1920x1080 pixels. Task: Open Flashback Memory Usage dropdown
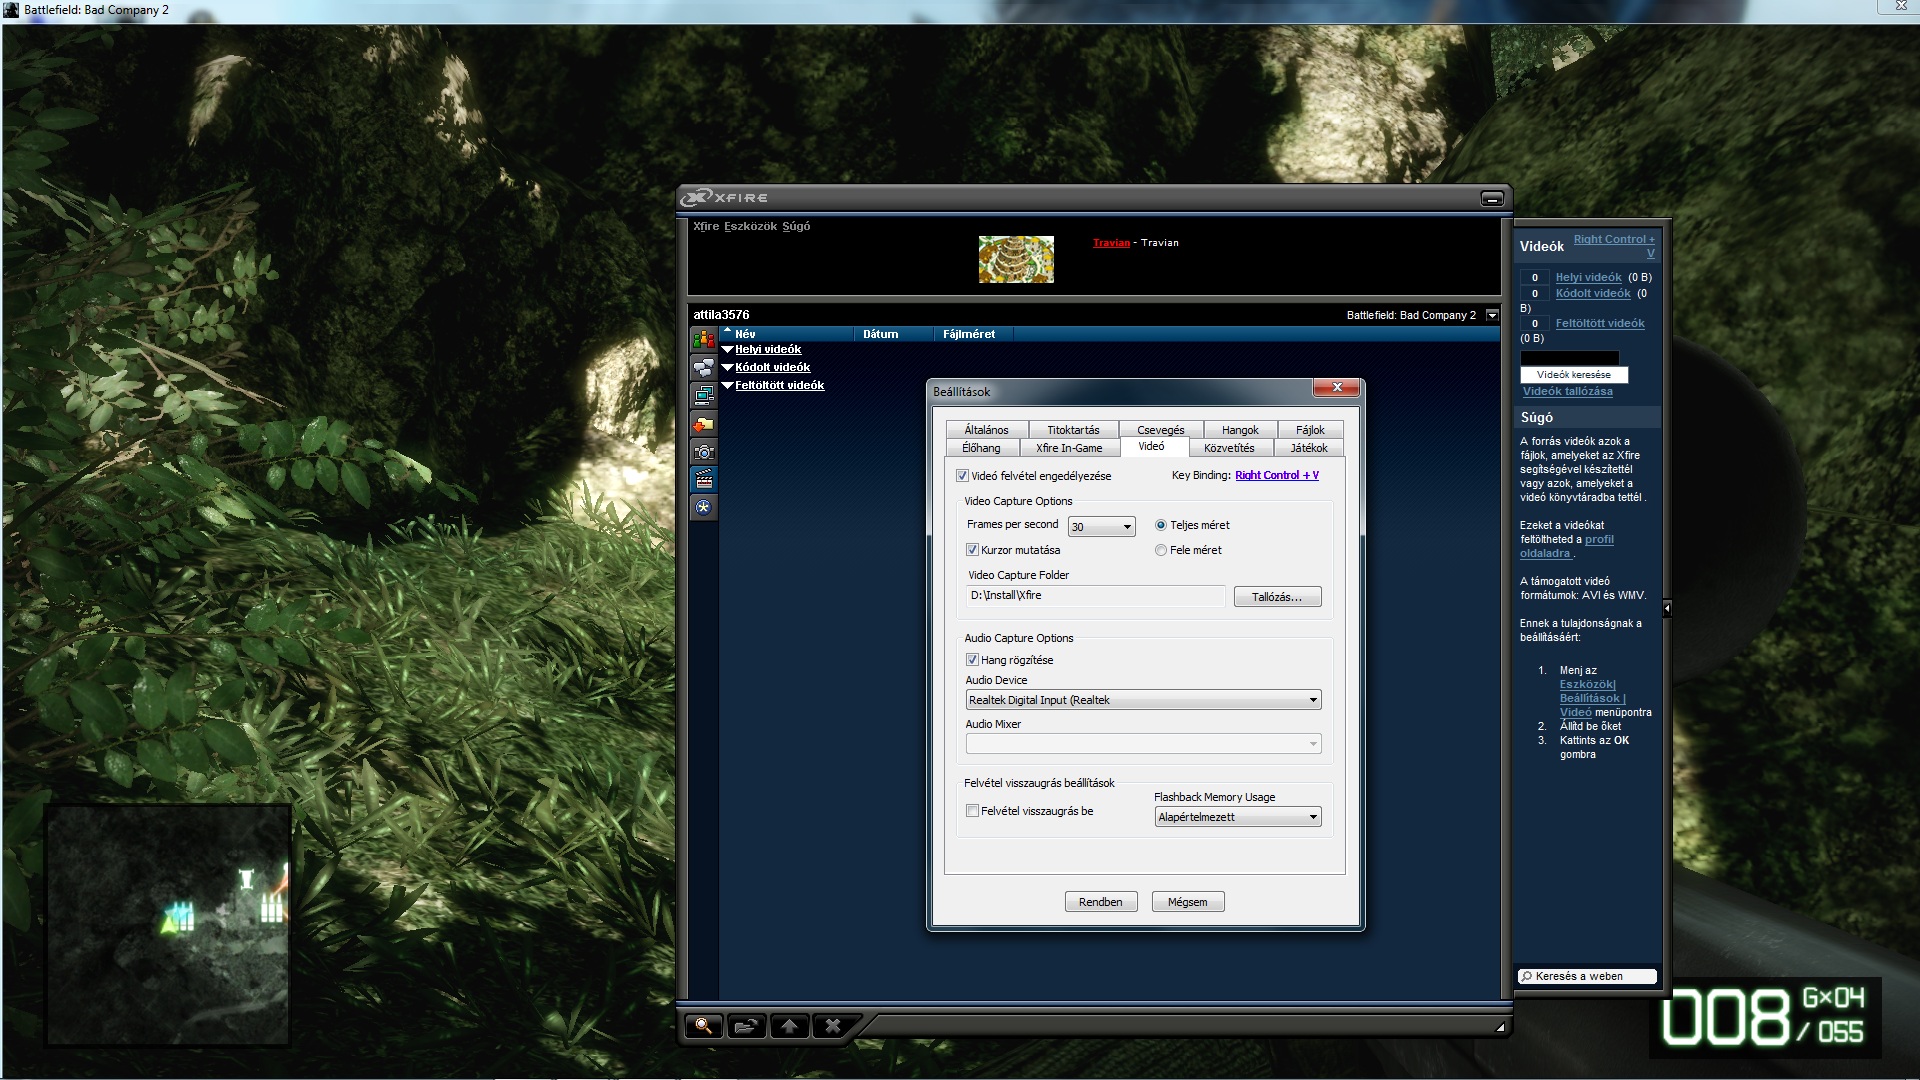point(1238,817)
